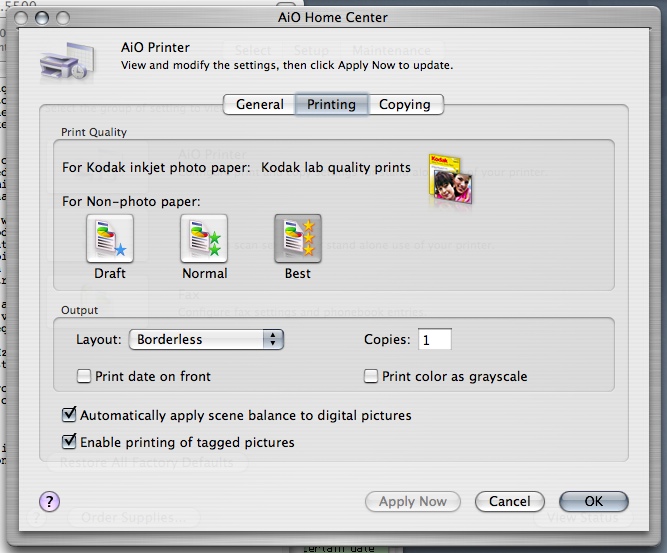Click the Apply Now button
This screenshot has height=553, width=667.
click(413, 501)
